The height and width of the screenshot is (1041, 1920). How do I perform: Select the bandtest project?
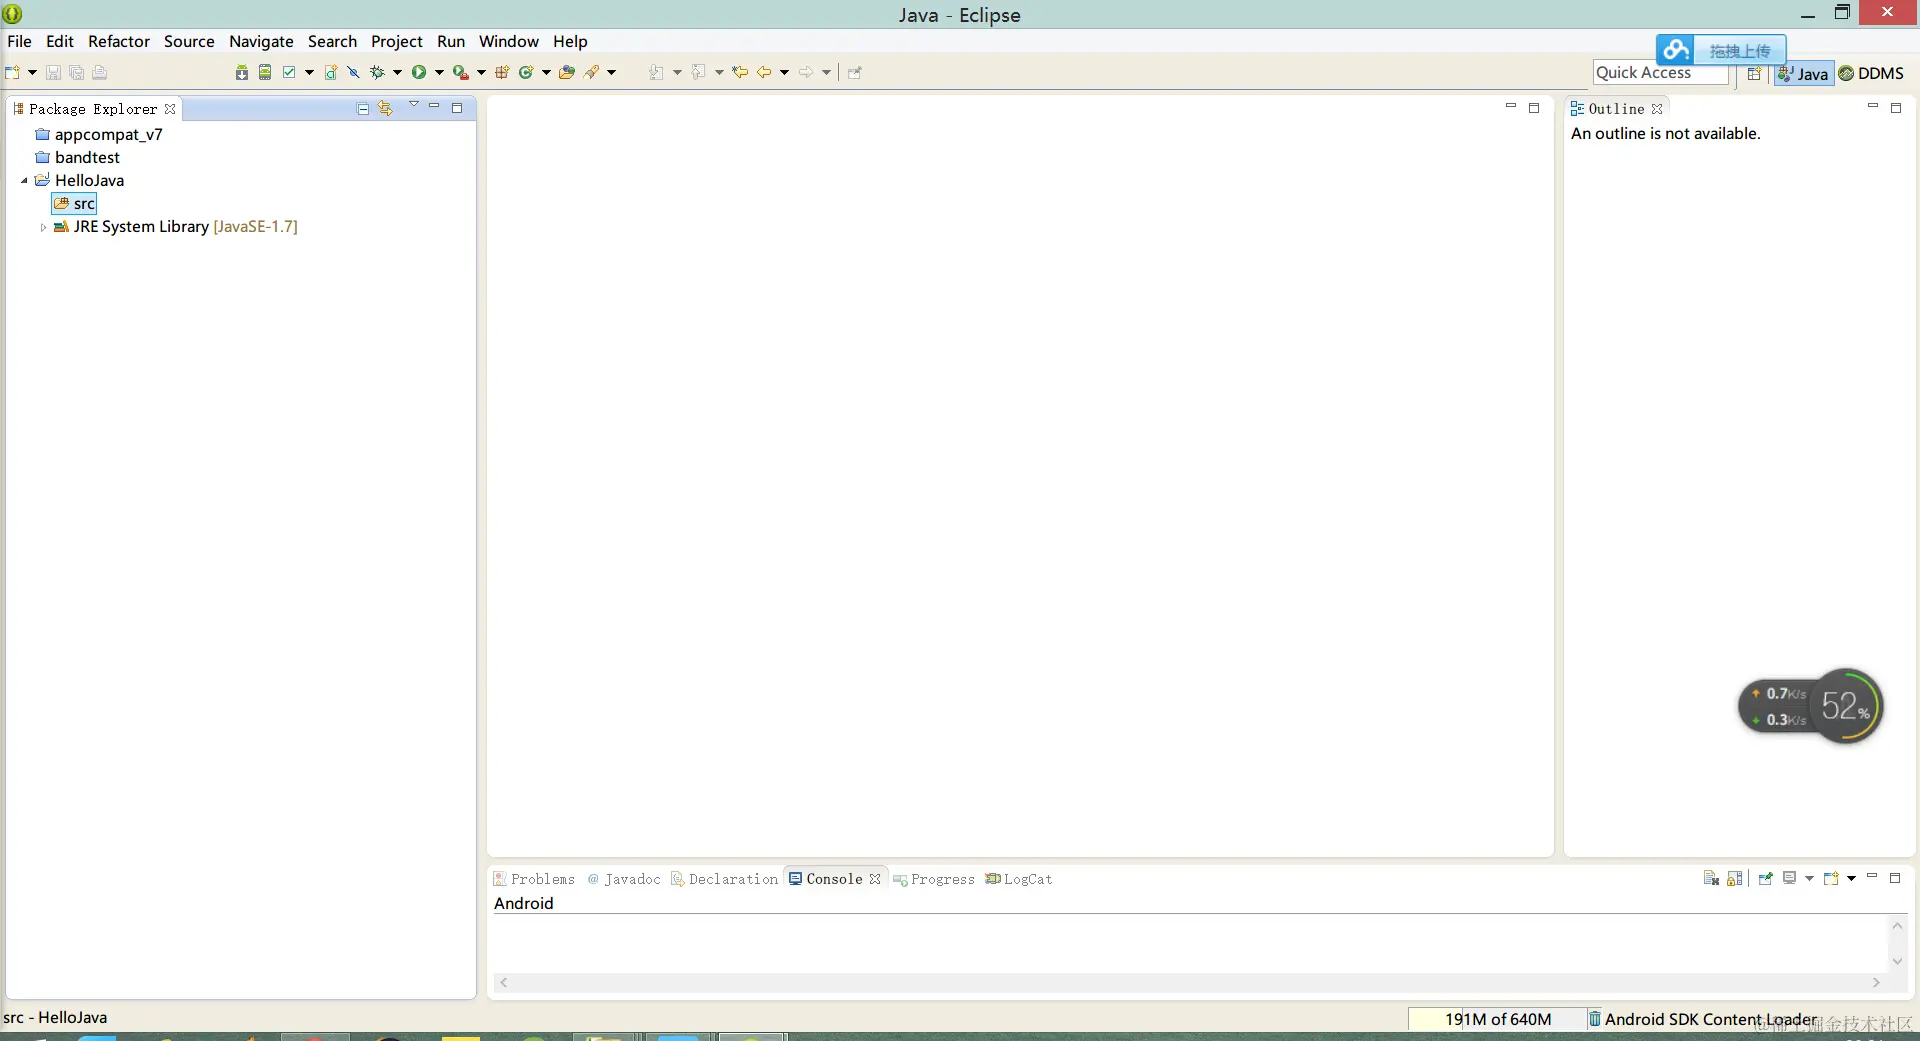(78, 158)
